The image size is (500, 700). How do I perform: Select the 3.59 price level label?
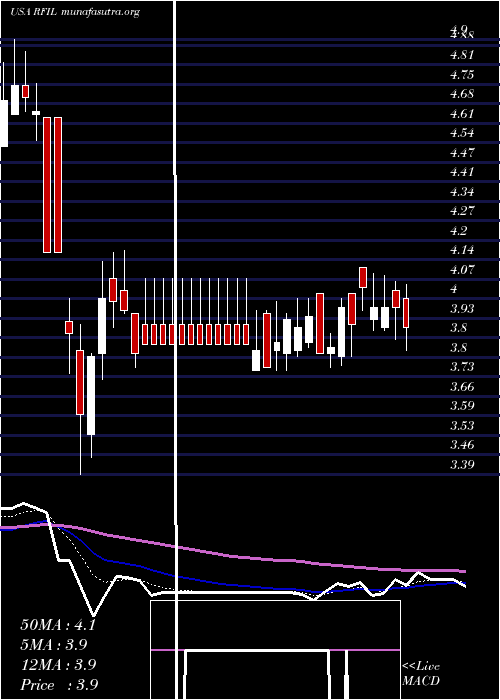point(462,406)
